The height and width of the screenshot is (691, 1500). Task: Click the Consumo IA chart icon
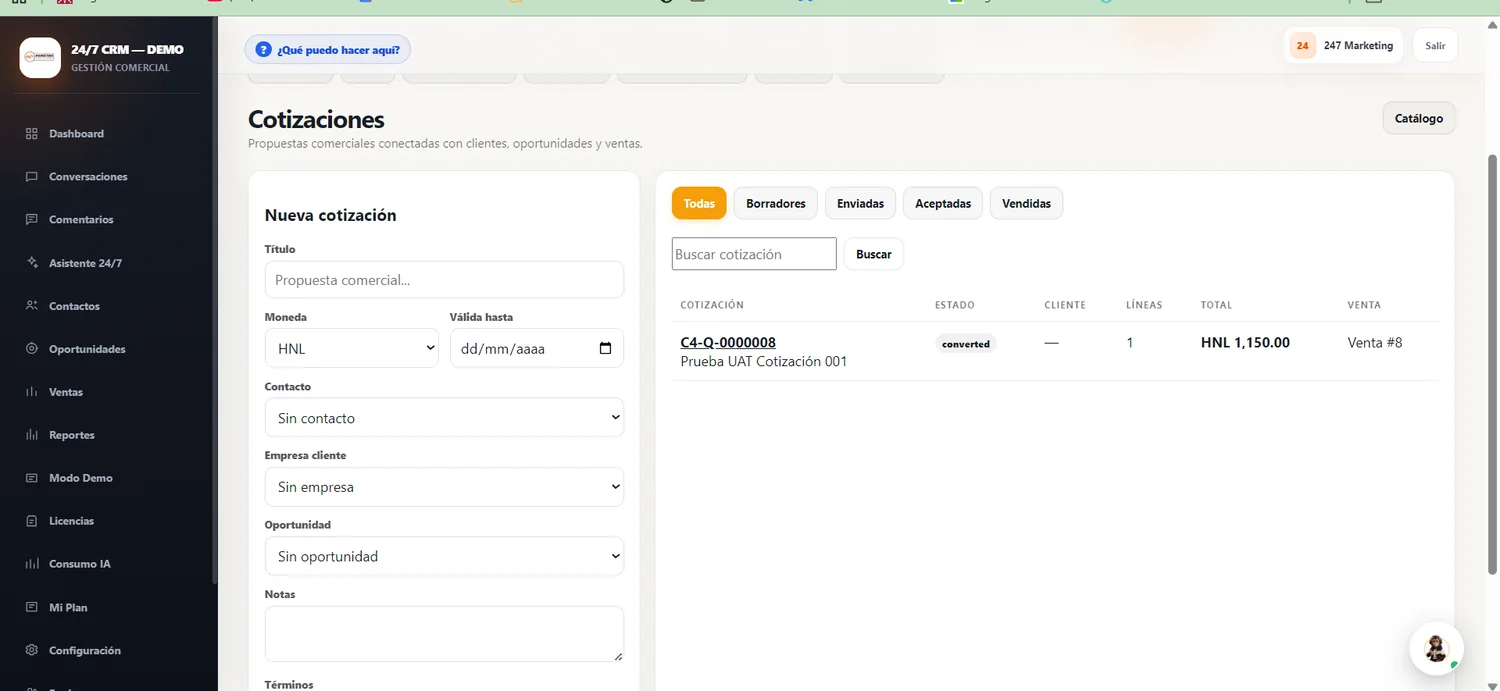click(x=31, y=564)
